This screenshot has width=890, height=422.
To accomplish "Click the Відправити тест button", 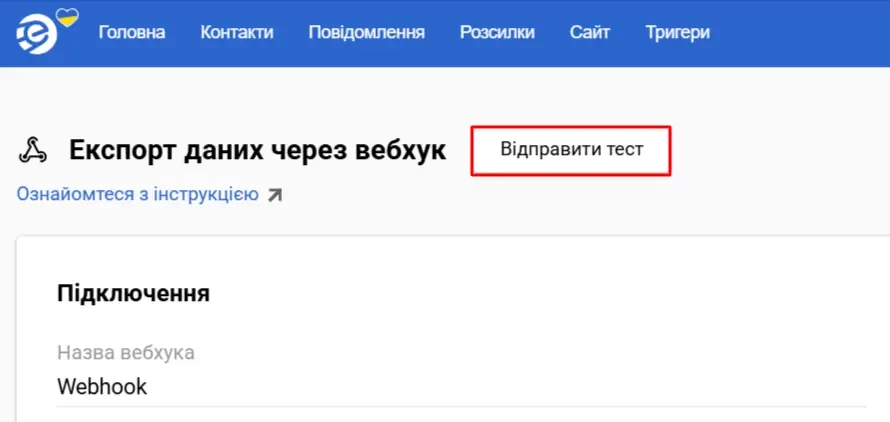I will pos(571,151).
